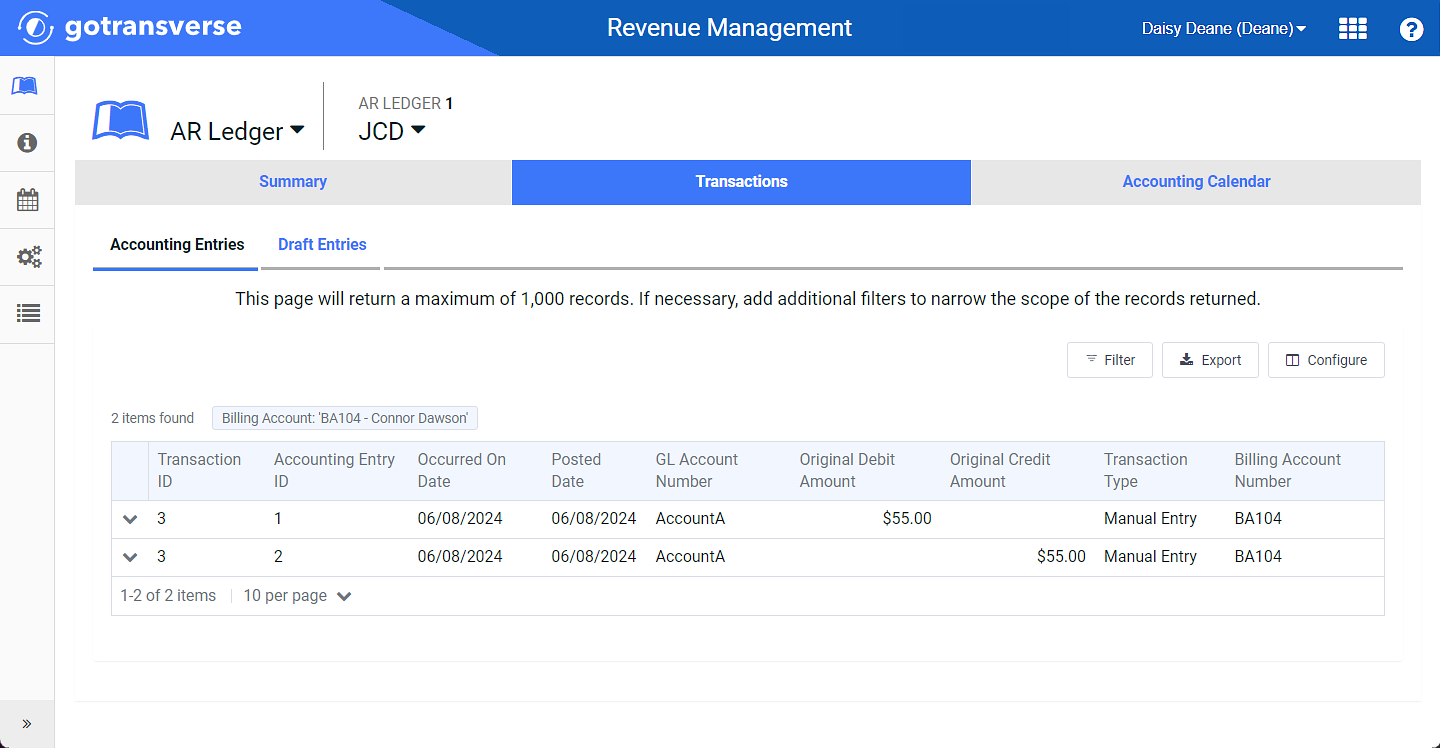Screen dimensions: 1440x748
Task: Open the ledger book sidebar icon
Action: click(26, 86)
